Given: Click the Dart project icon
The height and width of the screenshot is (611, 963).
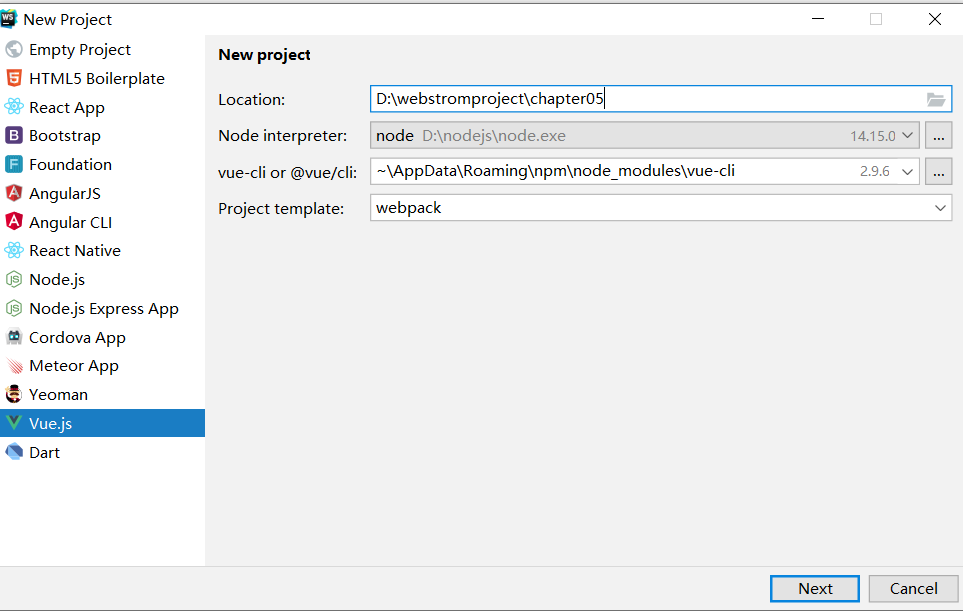Looking at the screenshot, I should (x=14, y=452).
